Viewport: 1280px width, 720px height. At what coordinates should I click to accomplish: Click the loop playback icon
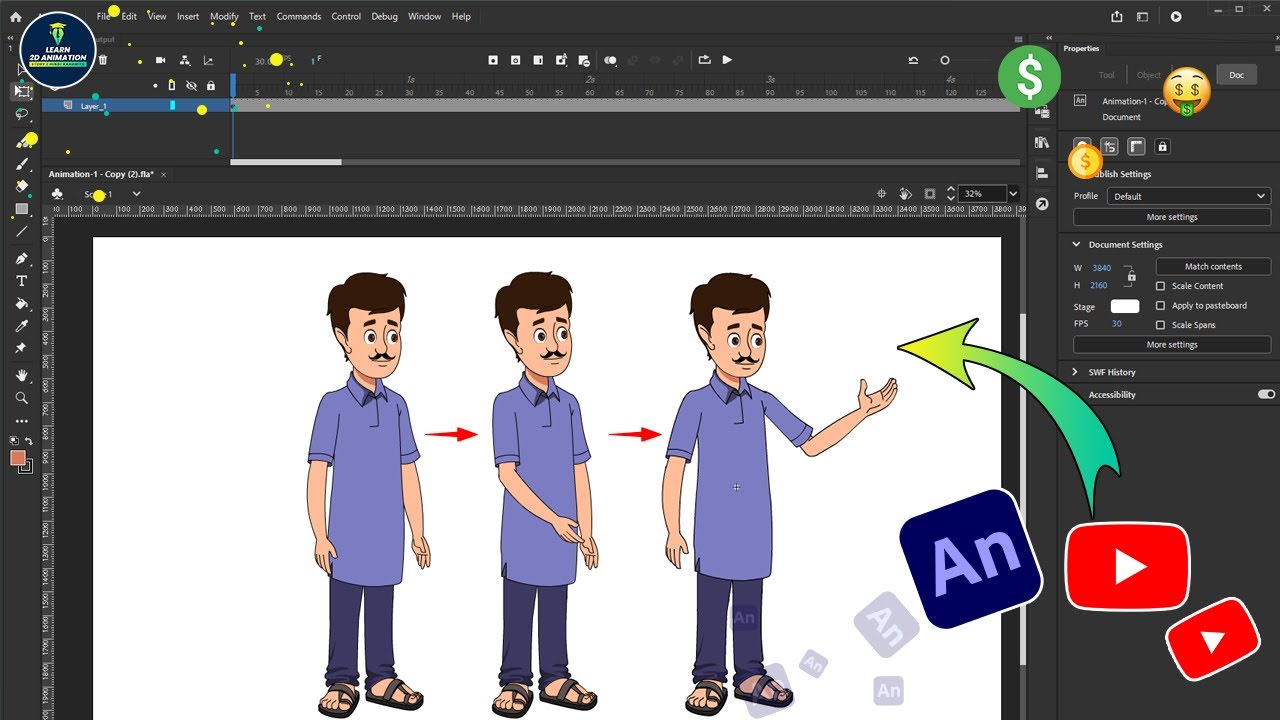pos(704,60)
